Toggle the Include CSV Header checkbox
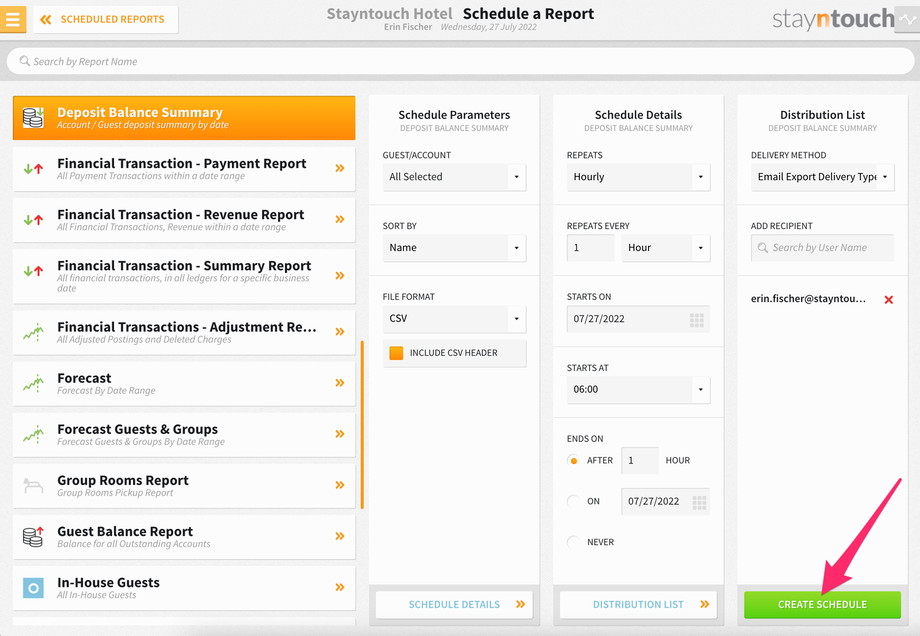 tap(397, 353)
